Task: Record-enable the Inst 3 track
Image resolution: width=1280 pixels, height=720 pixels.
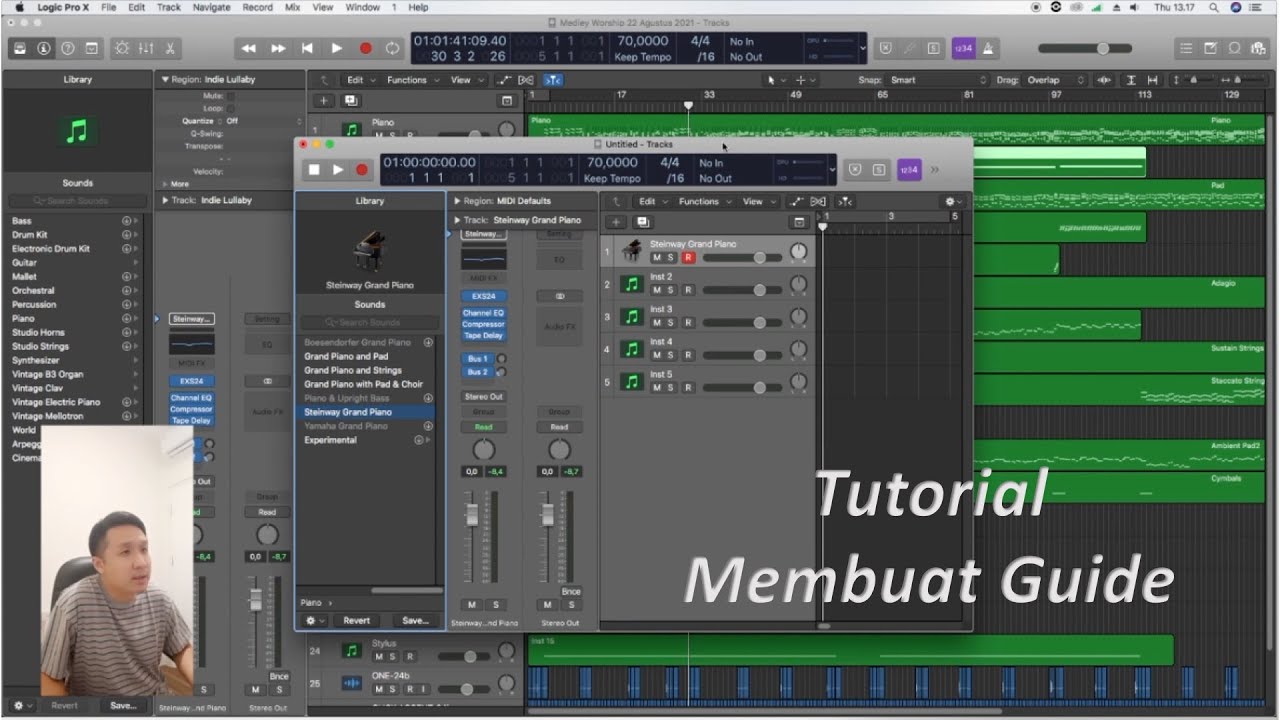Action: [687, 323]
